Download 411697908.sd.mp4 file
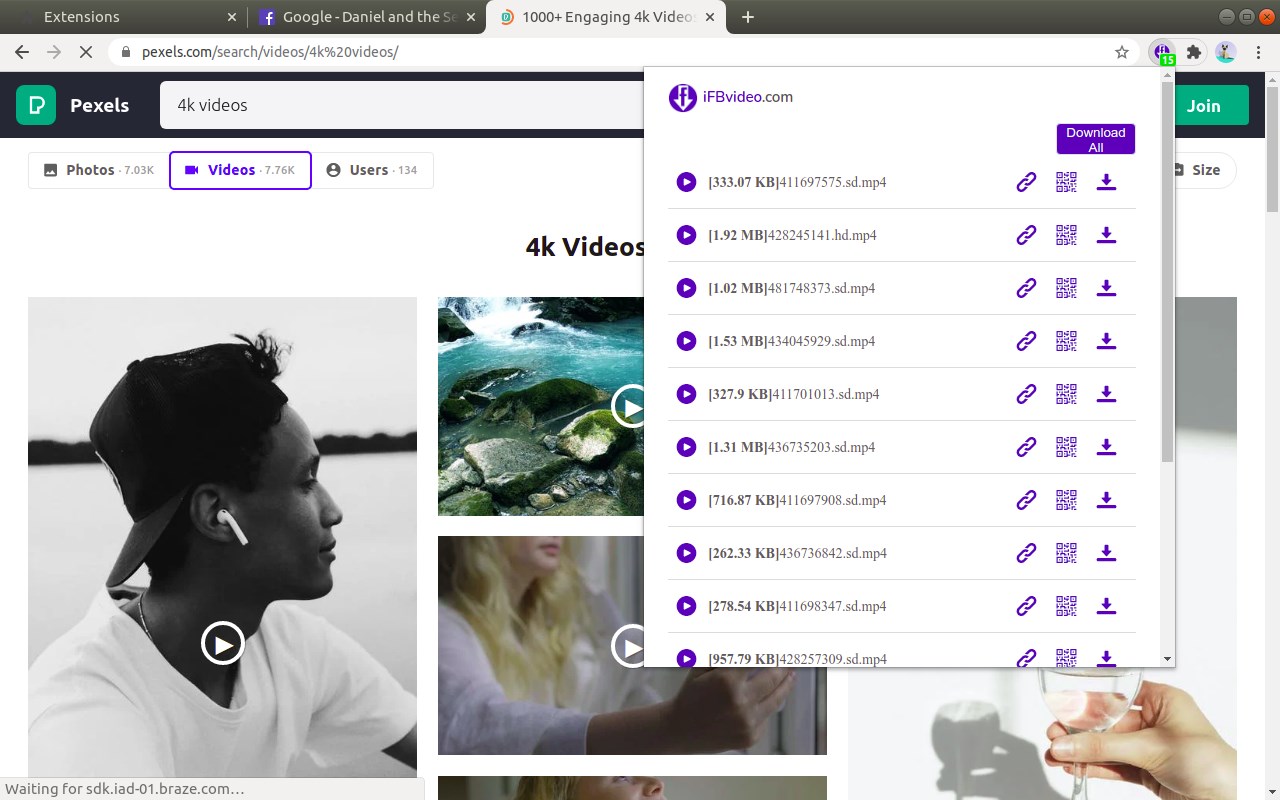This screenshot has width=1280, height=800. tap(1106, 500)
